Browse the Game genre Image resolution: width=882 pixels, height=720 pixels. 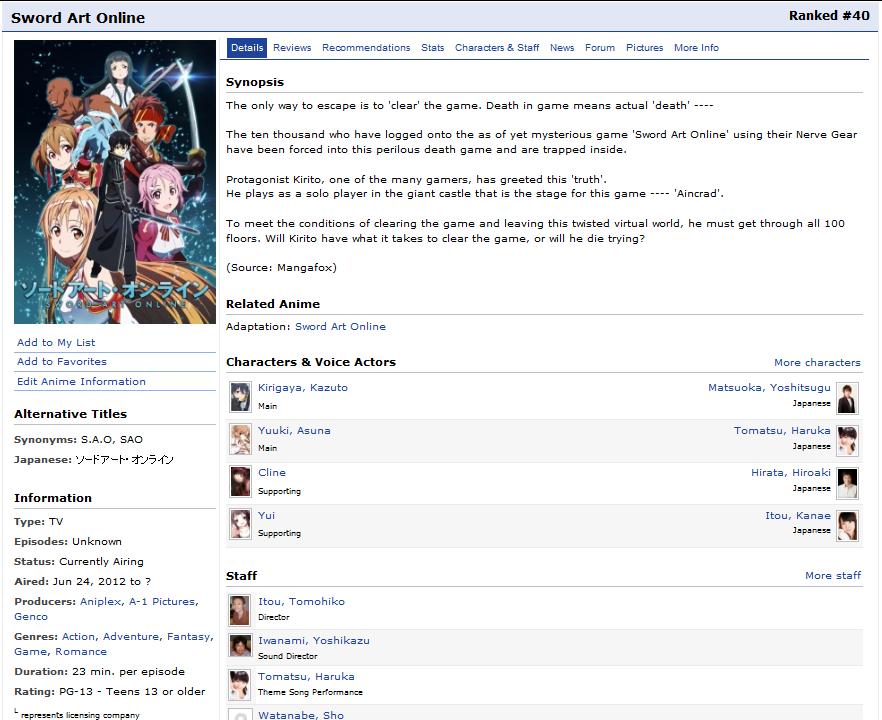(31, 651)
